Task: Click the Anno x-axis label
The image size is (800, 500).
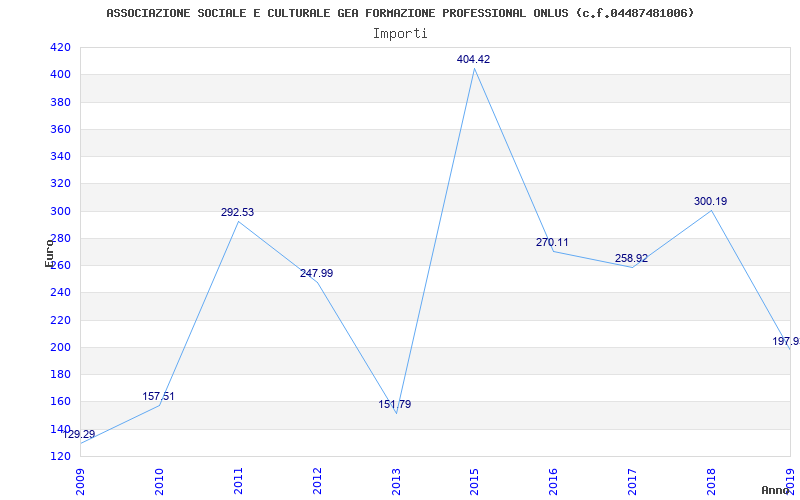Action: tap(777, 490)
